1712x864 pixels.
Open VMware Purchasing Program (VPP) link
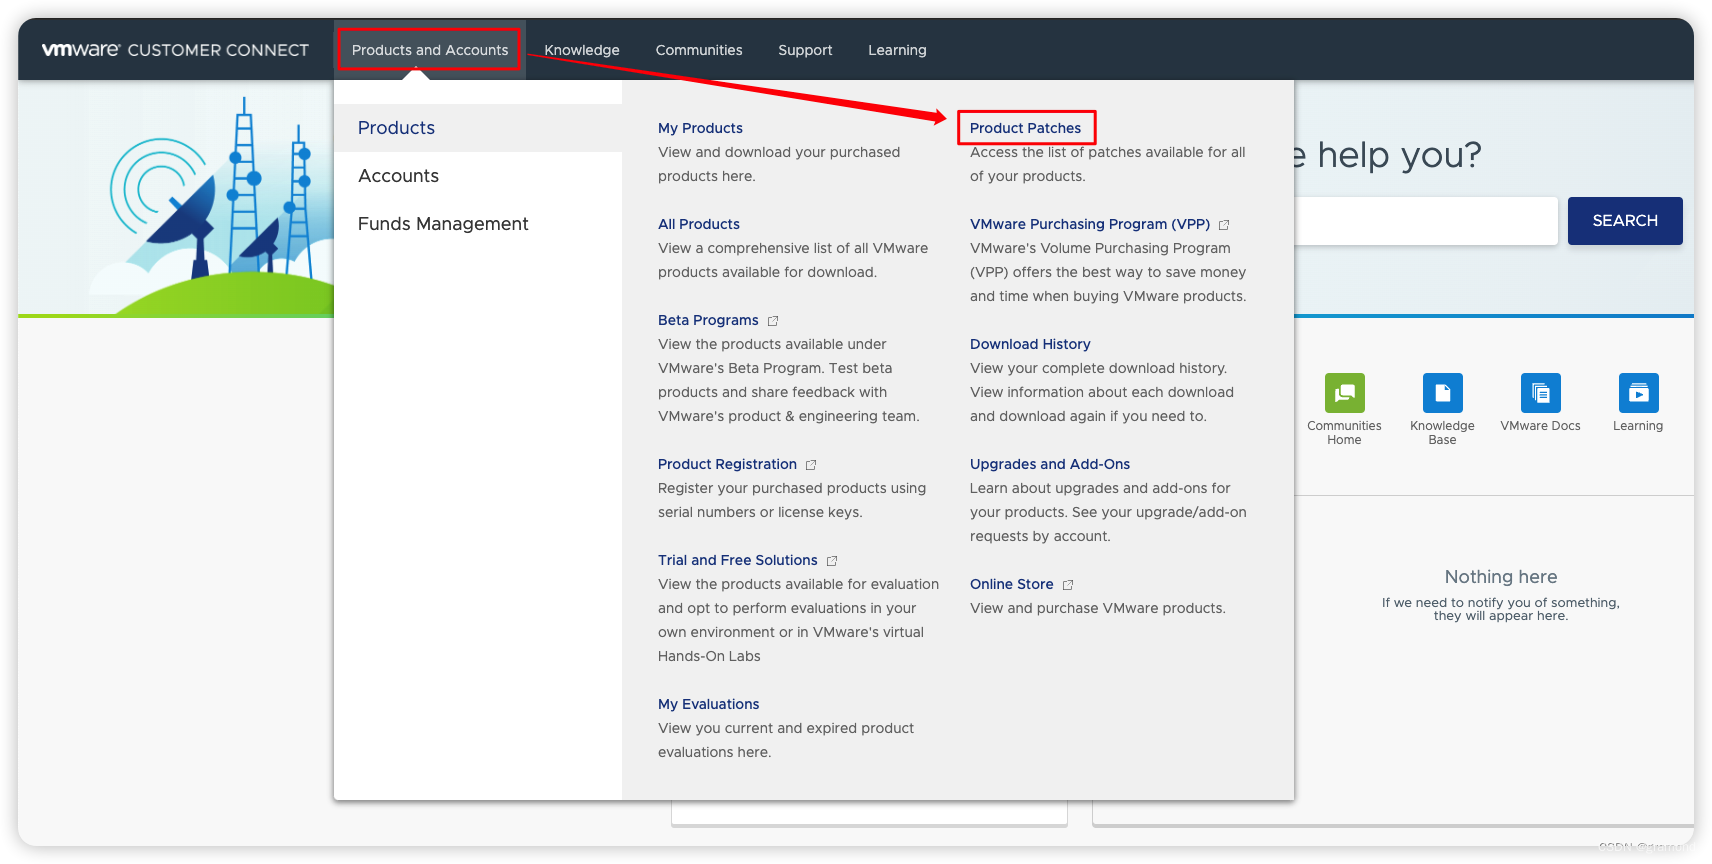click(x=1090, y=224)
